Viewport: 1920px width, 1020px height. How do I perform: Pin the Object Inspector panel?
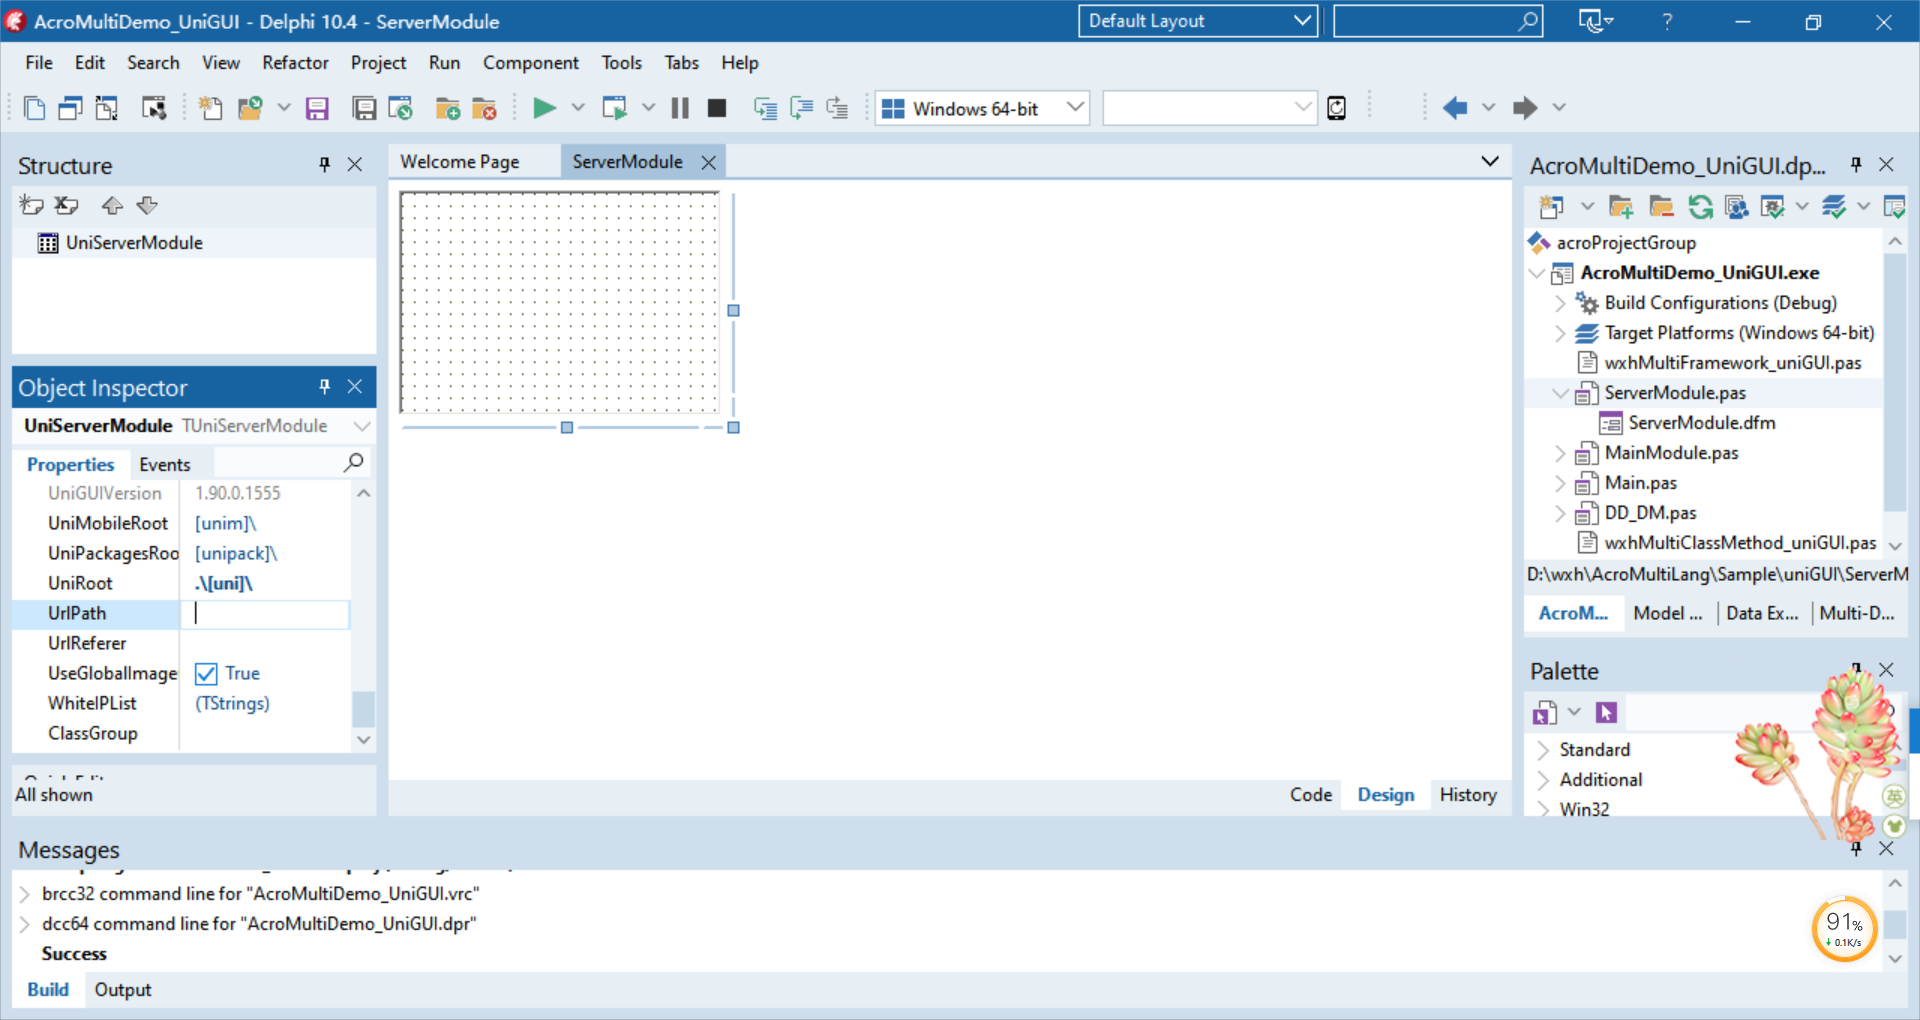tap(324, 386)
